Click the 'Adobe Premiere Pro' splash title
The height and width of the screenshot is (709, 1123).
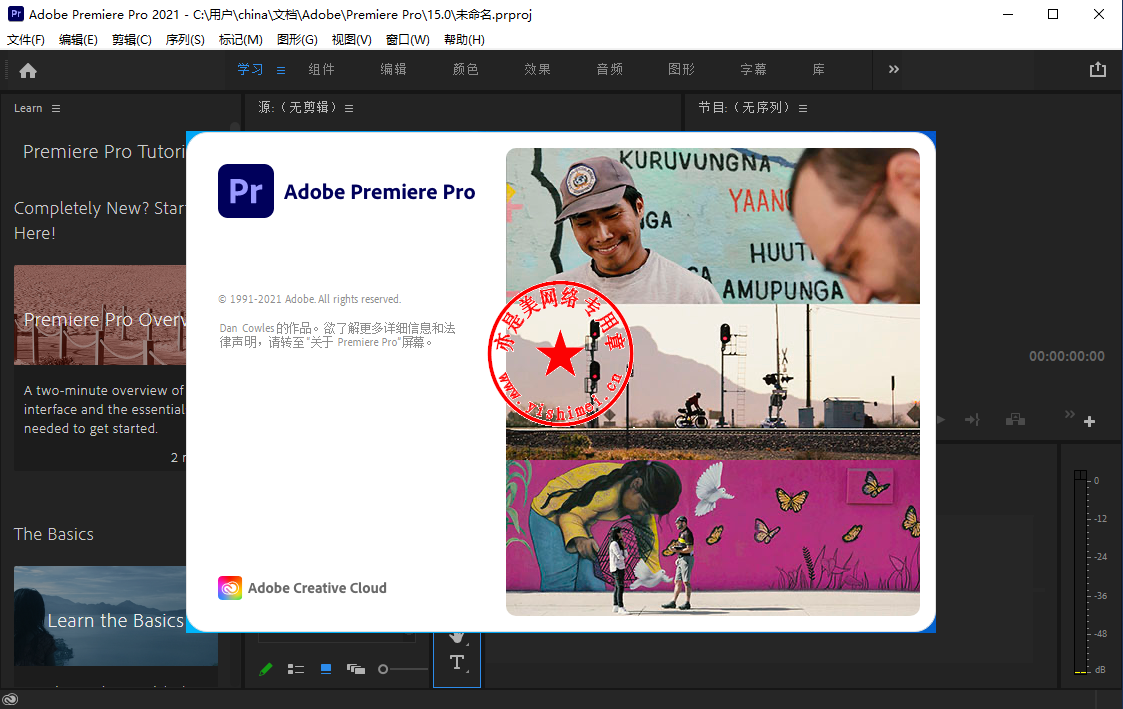[x=380, y=192]
